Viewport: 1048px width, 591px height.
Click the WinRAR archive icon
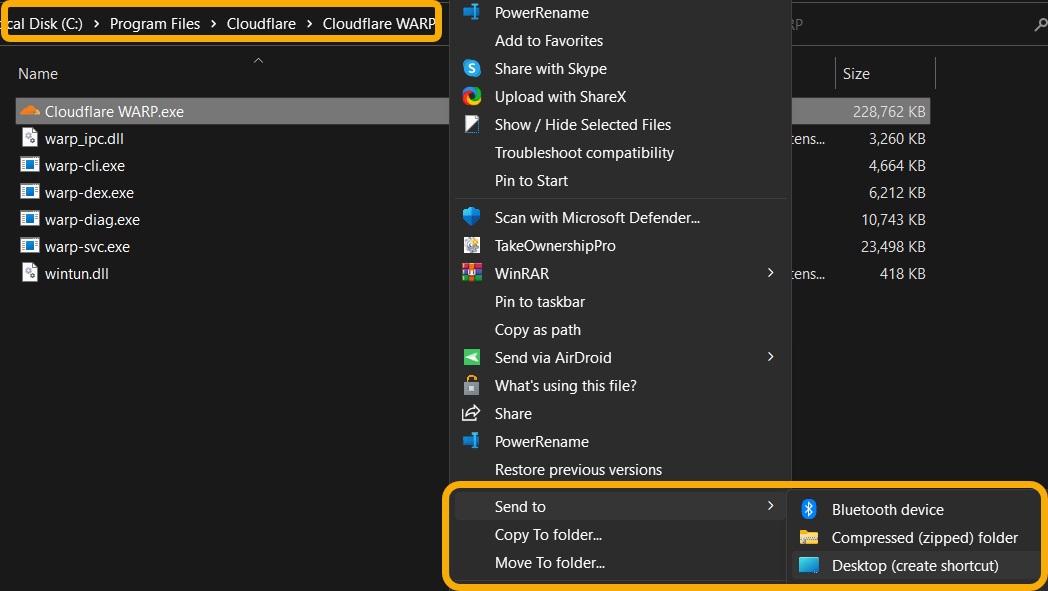[471, 273]
